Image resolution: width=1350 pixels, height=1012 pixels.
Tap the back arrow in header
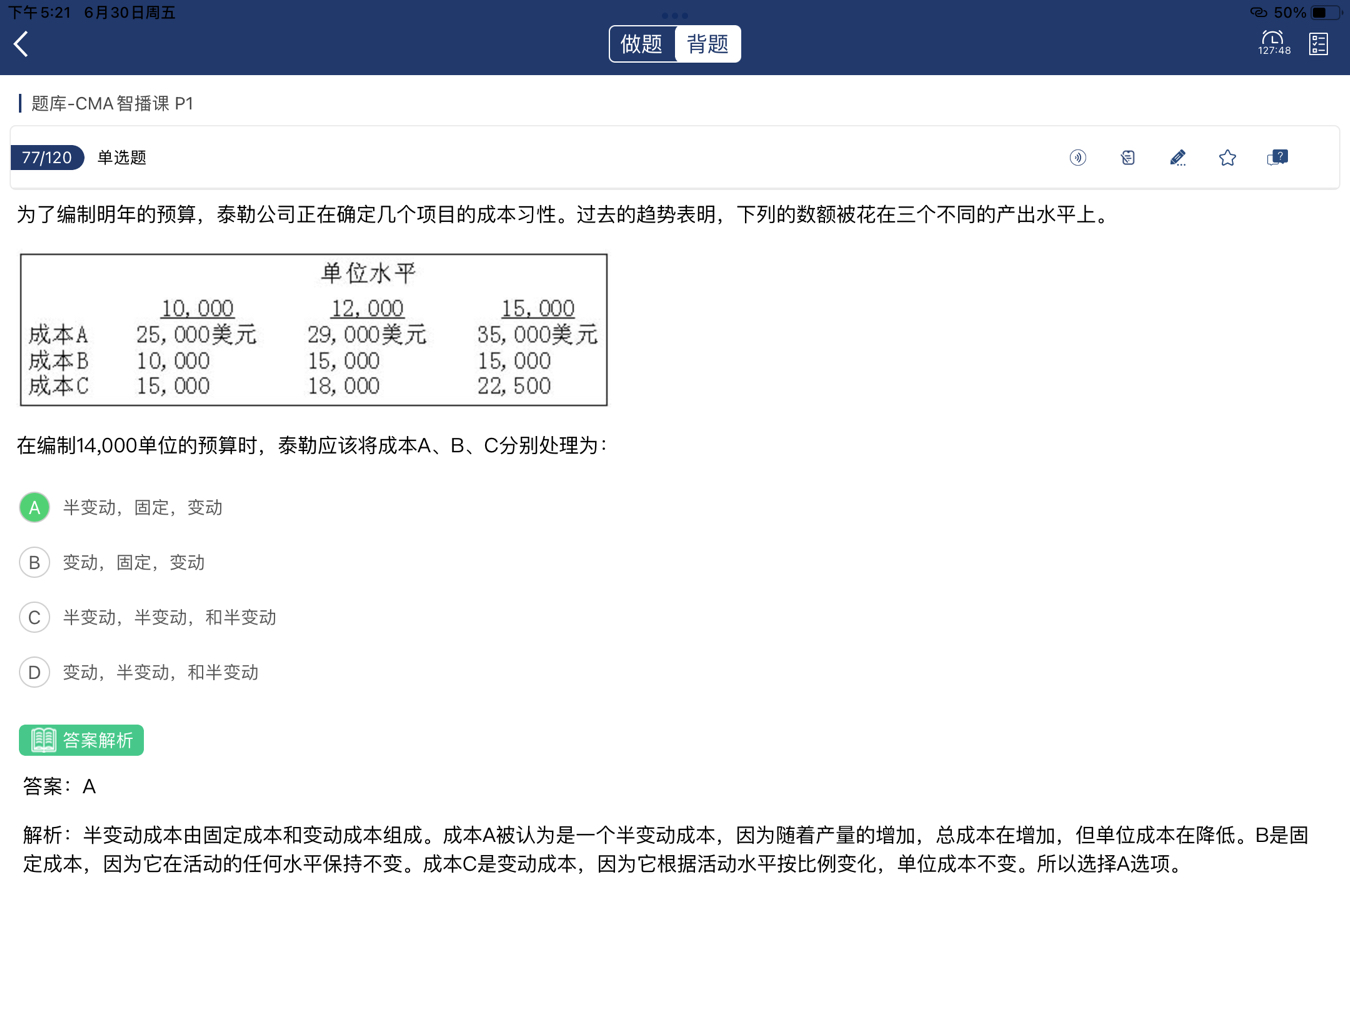pyautogui.click(x=22, y=44)
